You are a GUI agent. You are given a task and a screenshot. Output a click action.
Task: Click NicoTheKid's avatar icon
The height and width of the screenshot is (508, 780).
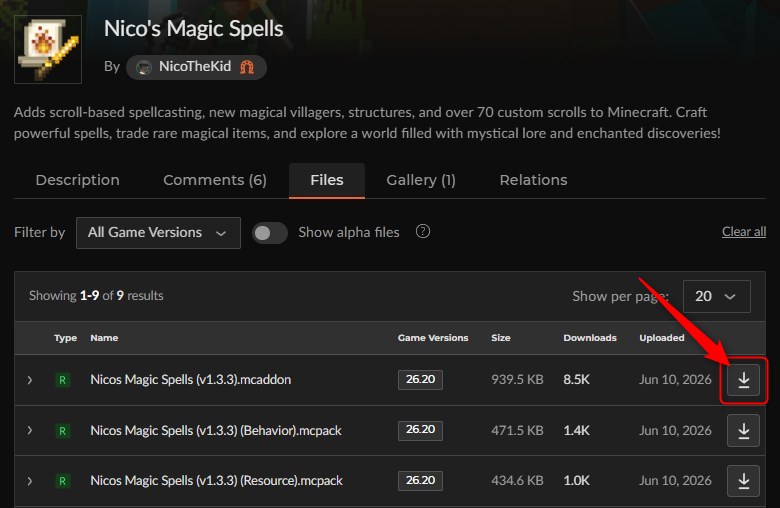(144, 67)
